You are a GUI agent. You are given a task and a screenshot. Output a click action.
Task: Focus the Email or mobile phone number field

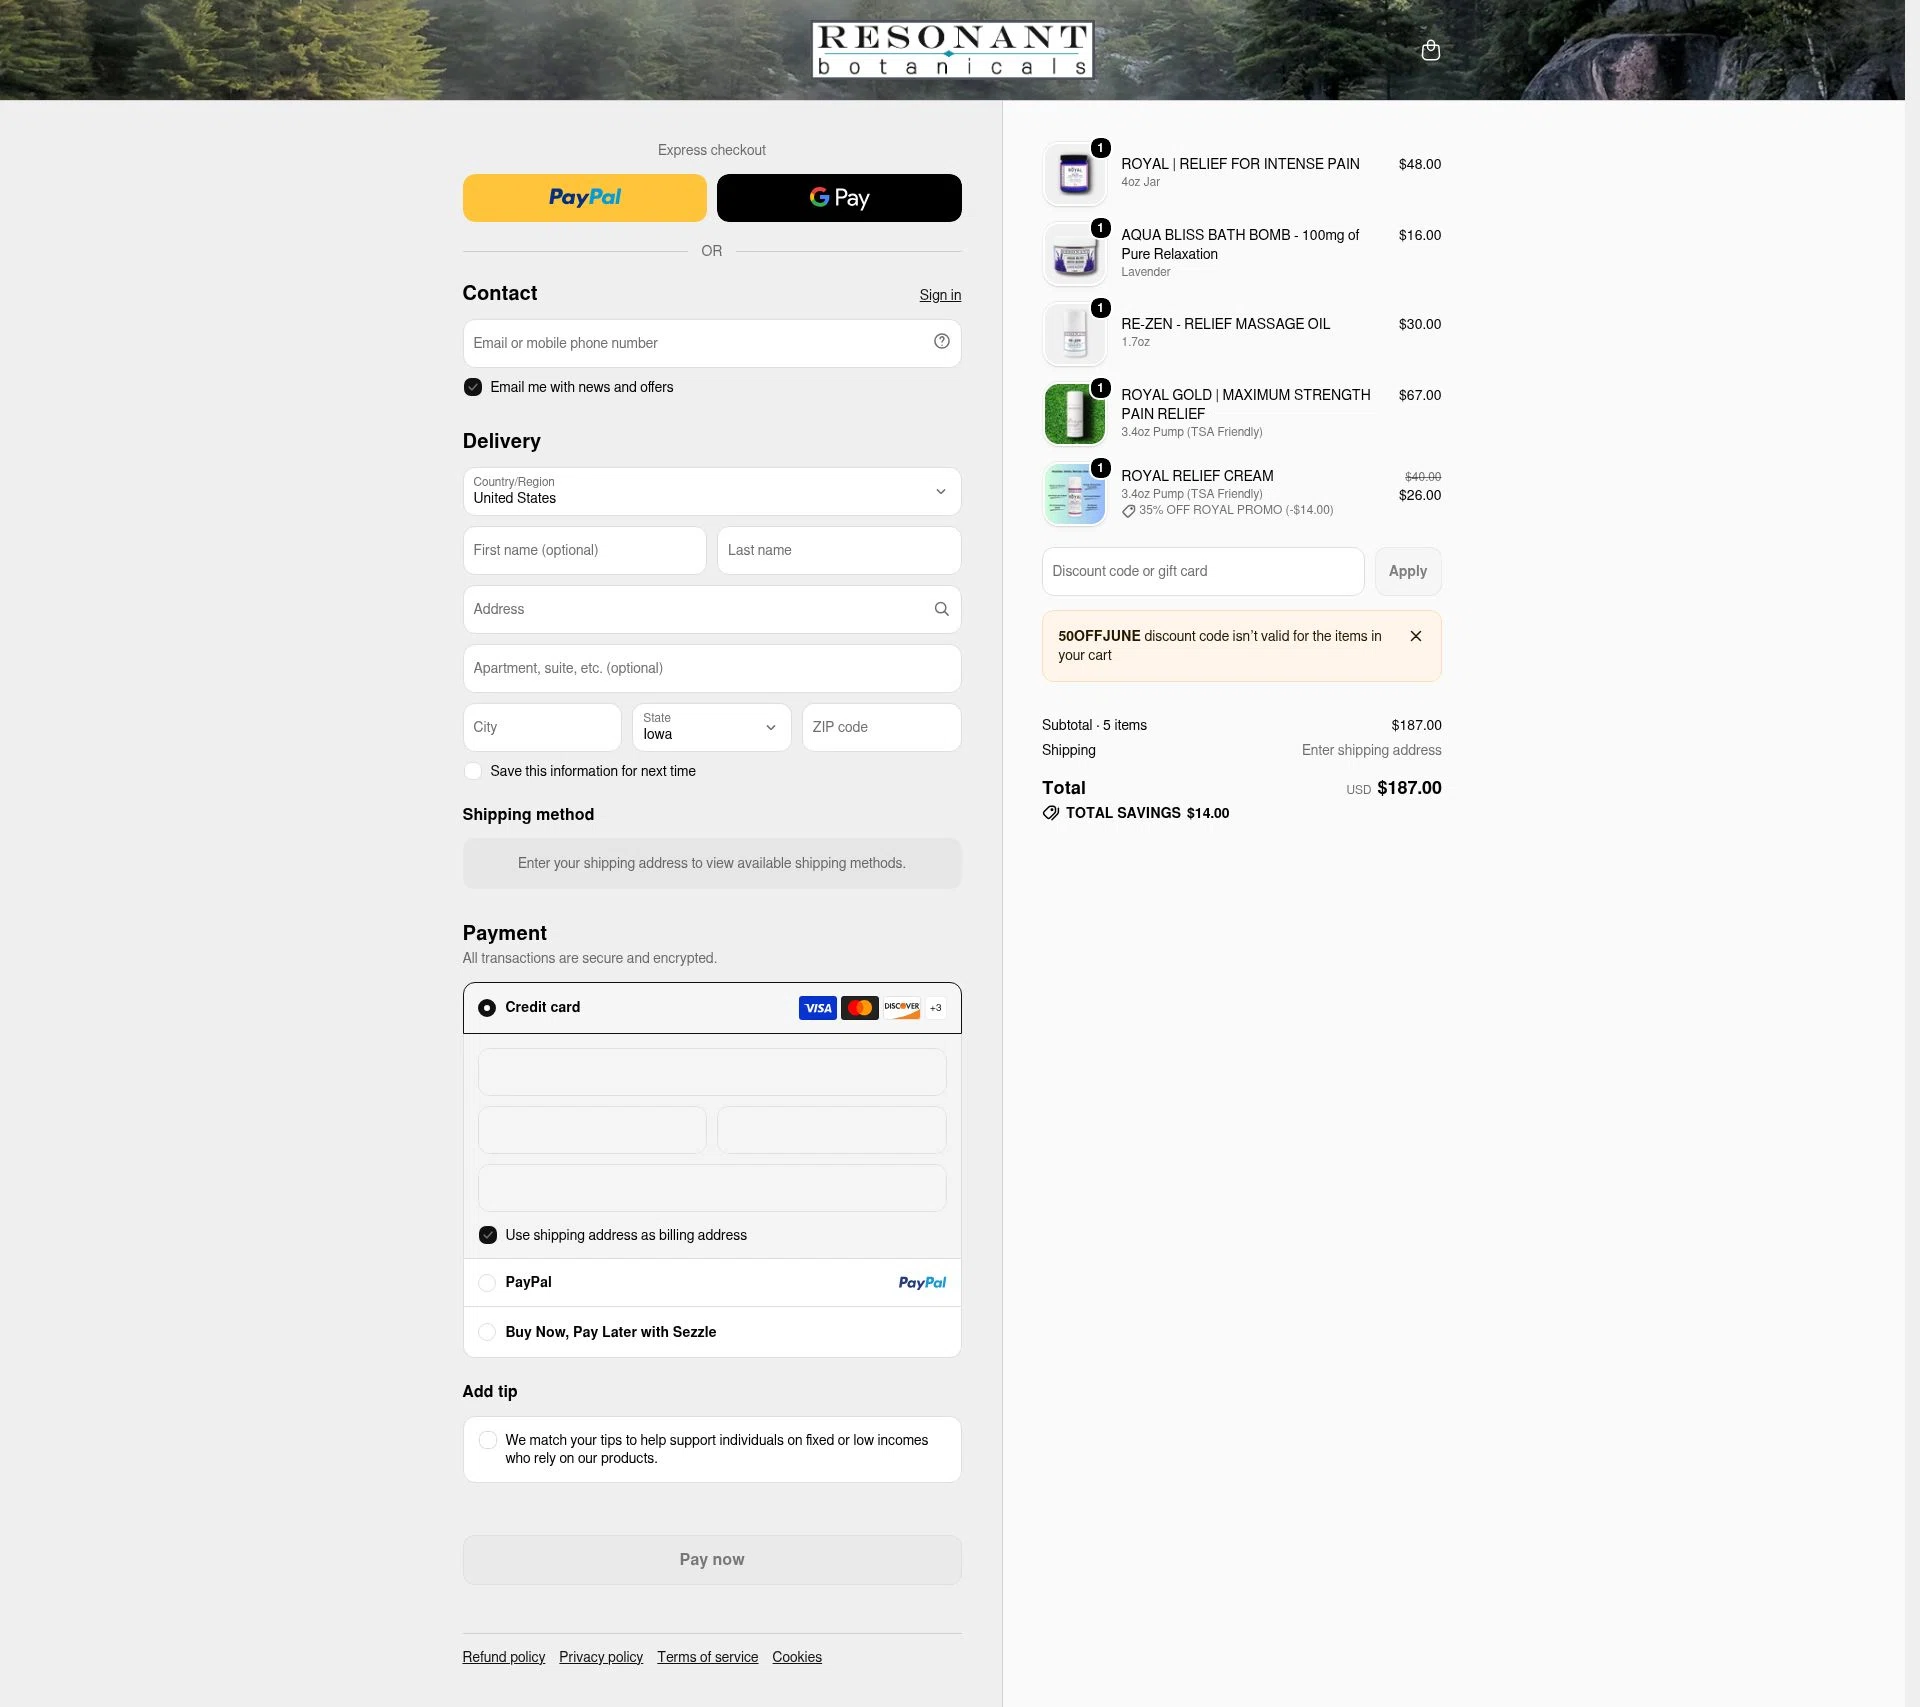point(712,343)
